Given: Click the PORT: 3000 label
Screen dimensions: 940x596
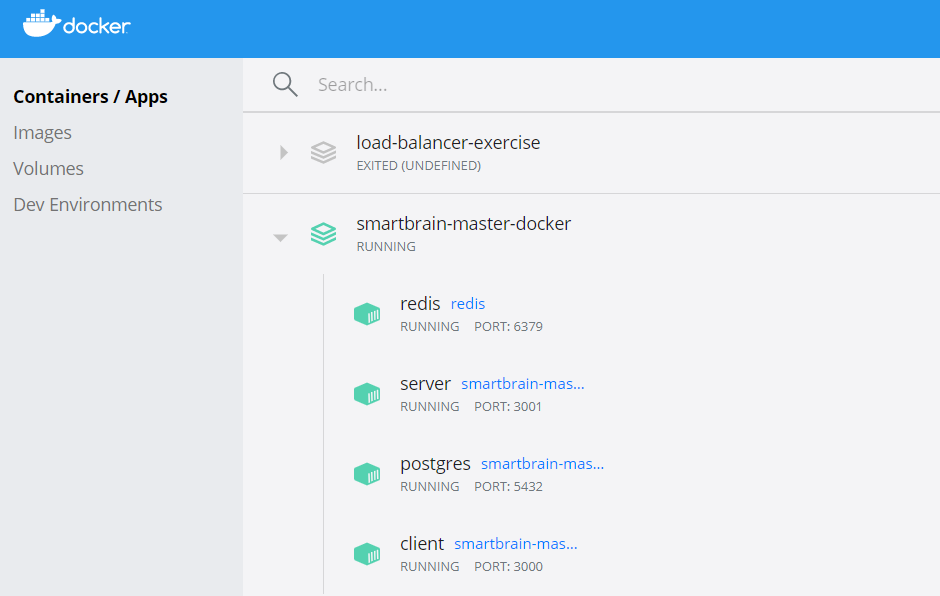Looking at the screenshot, I should 508,567.
